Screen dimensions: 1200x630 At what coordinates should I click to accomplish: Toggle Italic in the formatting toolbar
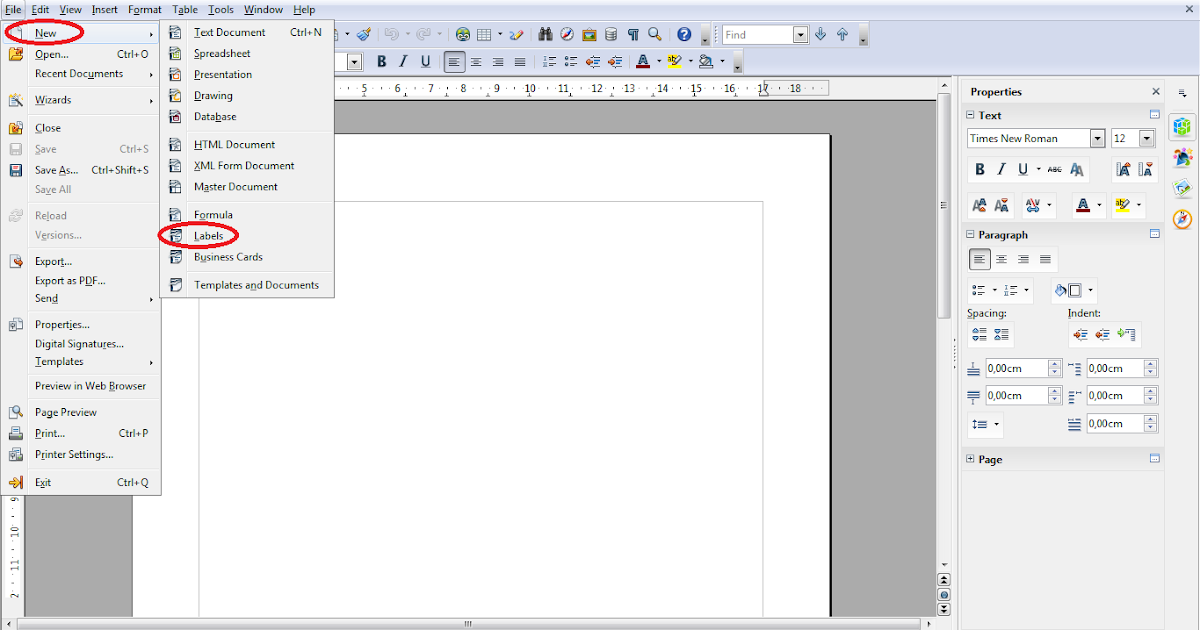tap(403, 62)
